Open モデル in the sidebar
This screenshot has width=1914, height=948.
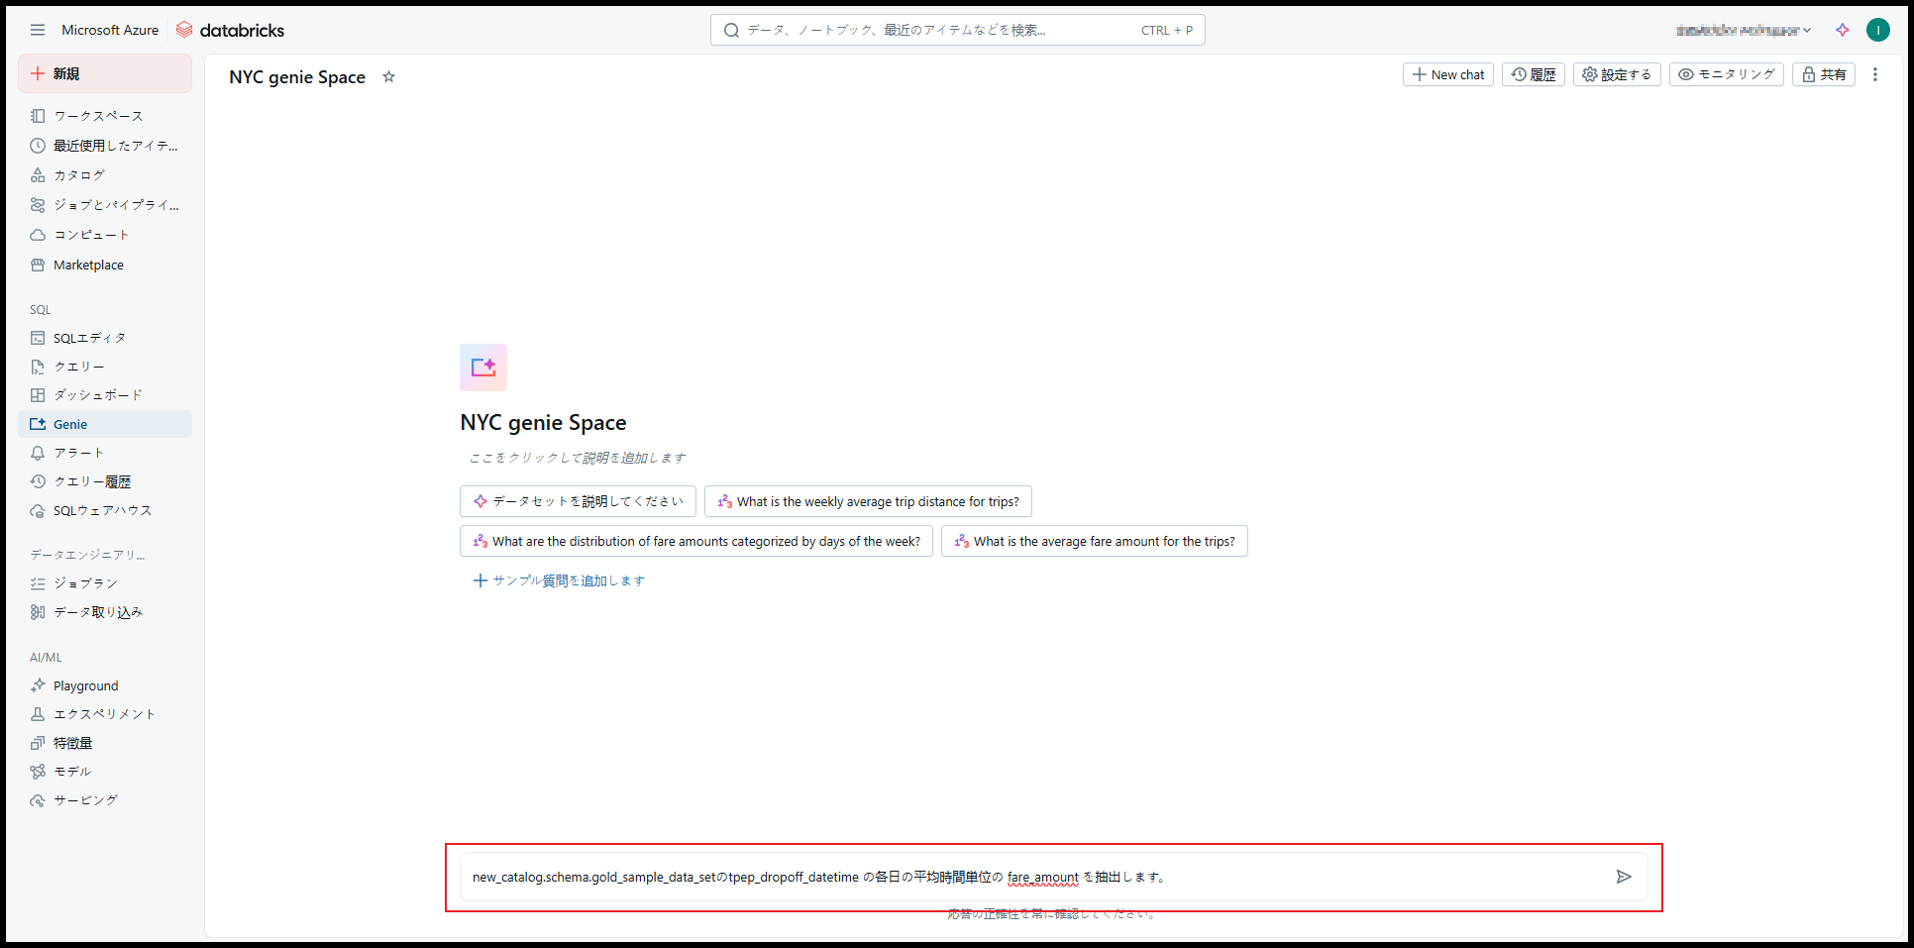pyautogui.click(x=105, y=772)
